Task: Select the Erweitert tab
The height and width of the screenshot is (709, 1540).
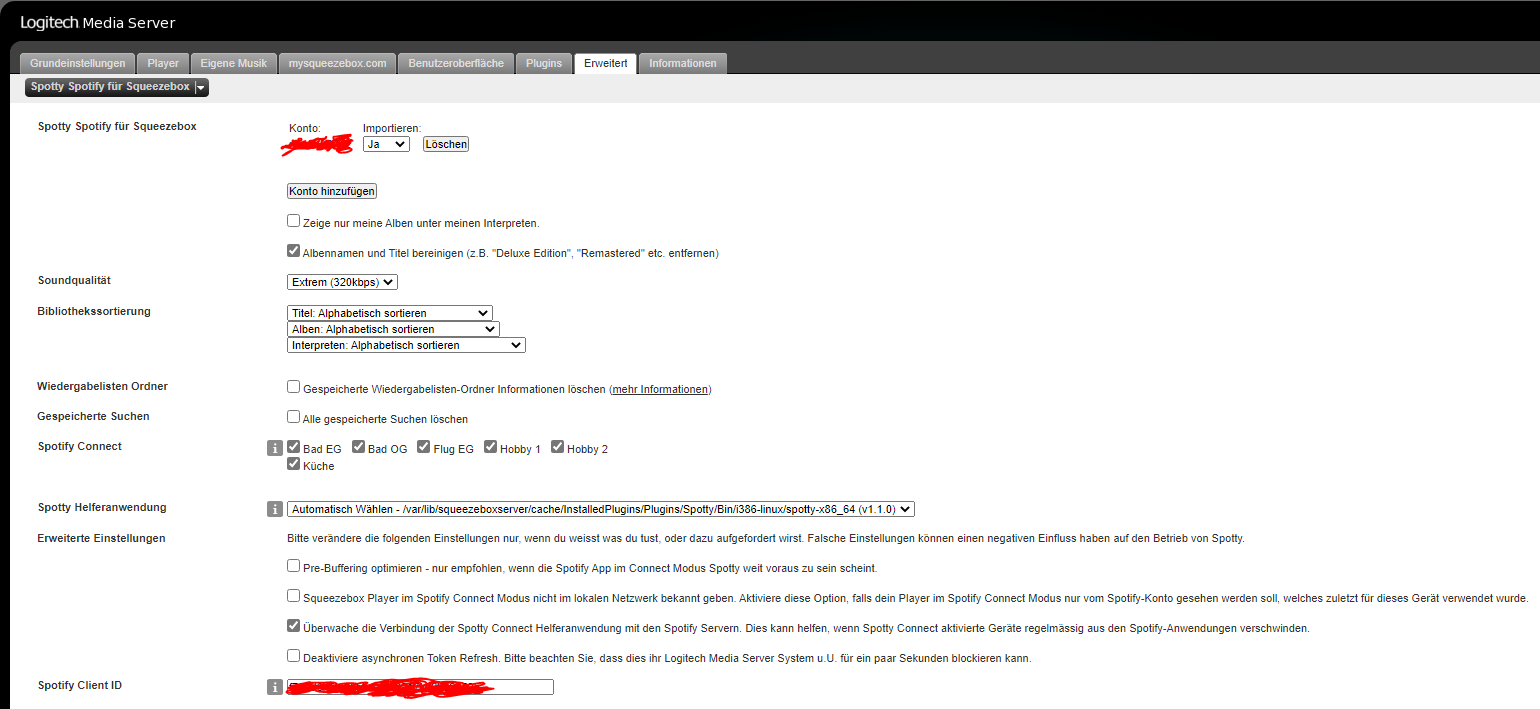Action: coord(606,63)
